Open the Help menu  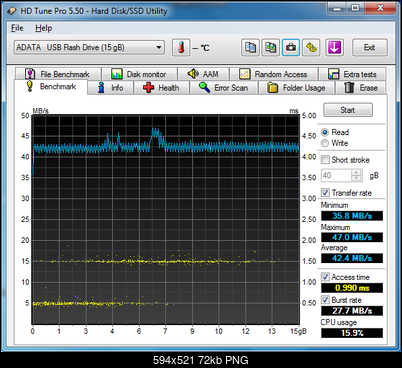44,28
